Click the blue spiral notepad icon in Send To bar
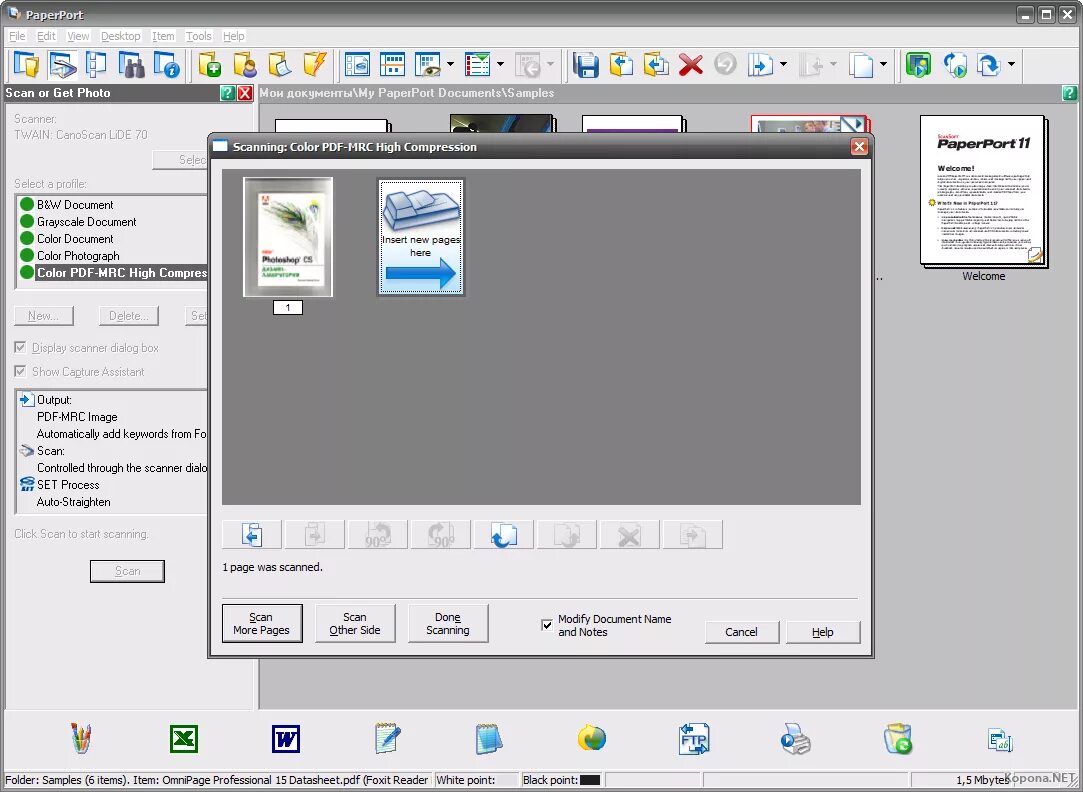 pyautogui.click(x=489, y=739)
